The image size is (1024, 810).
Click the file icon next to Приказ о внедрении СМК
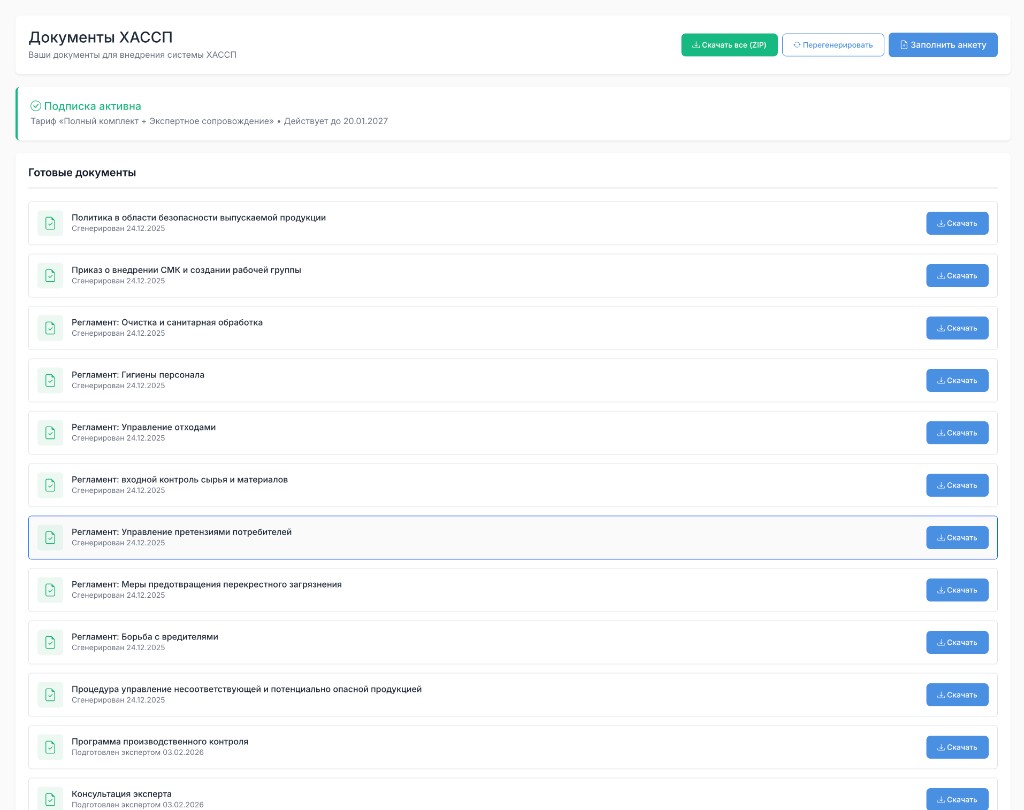coord(50,276)
